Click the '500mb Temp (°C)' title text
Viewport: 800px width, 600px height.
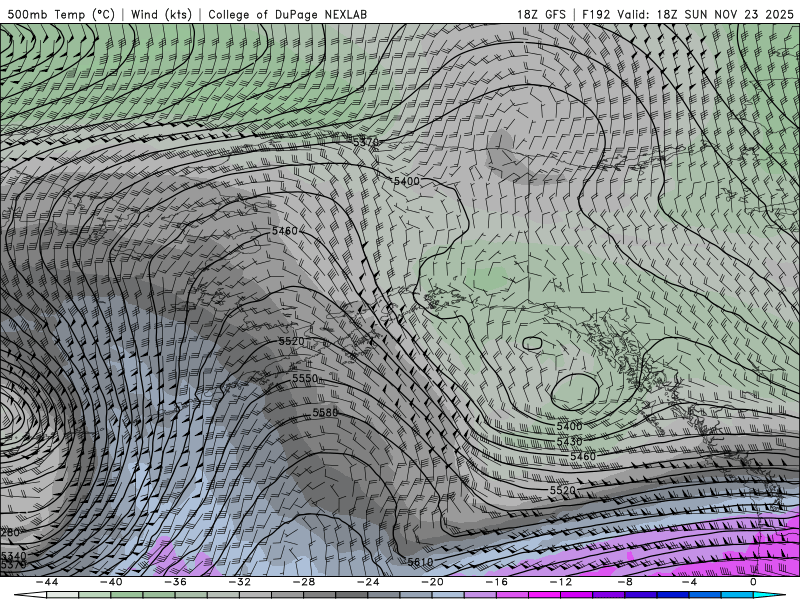click(x=61, y=14)
